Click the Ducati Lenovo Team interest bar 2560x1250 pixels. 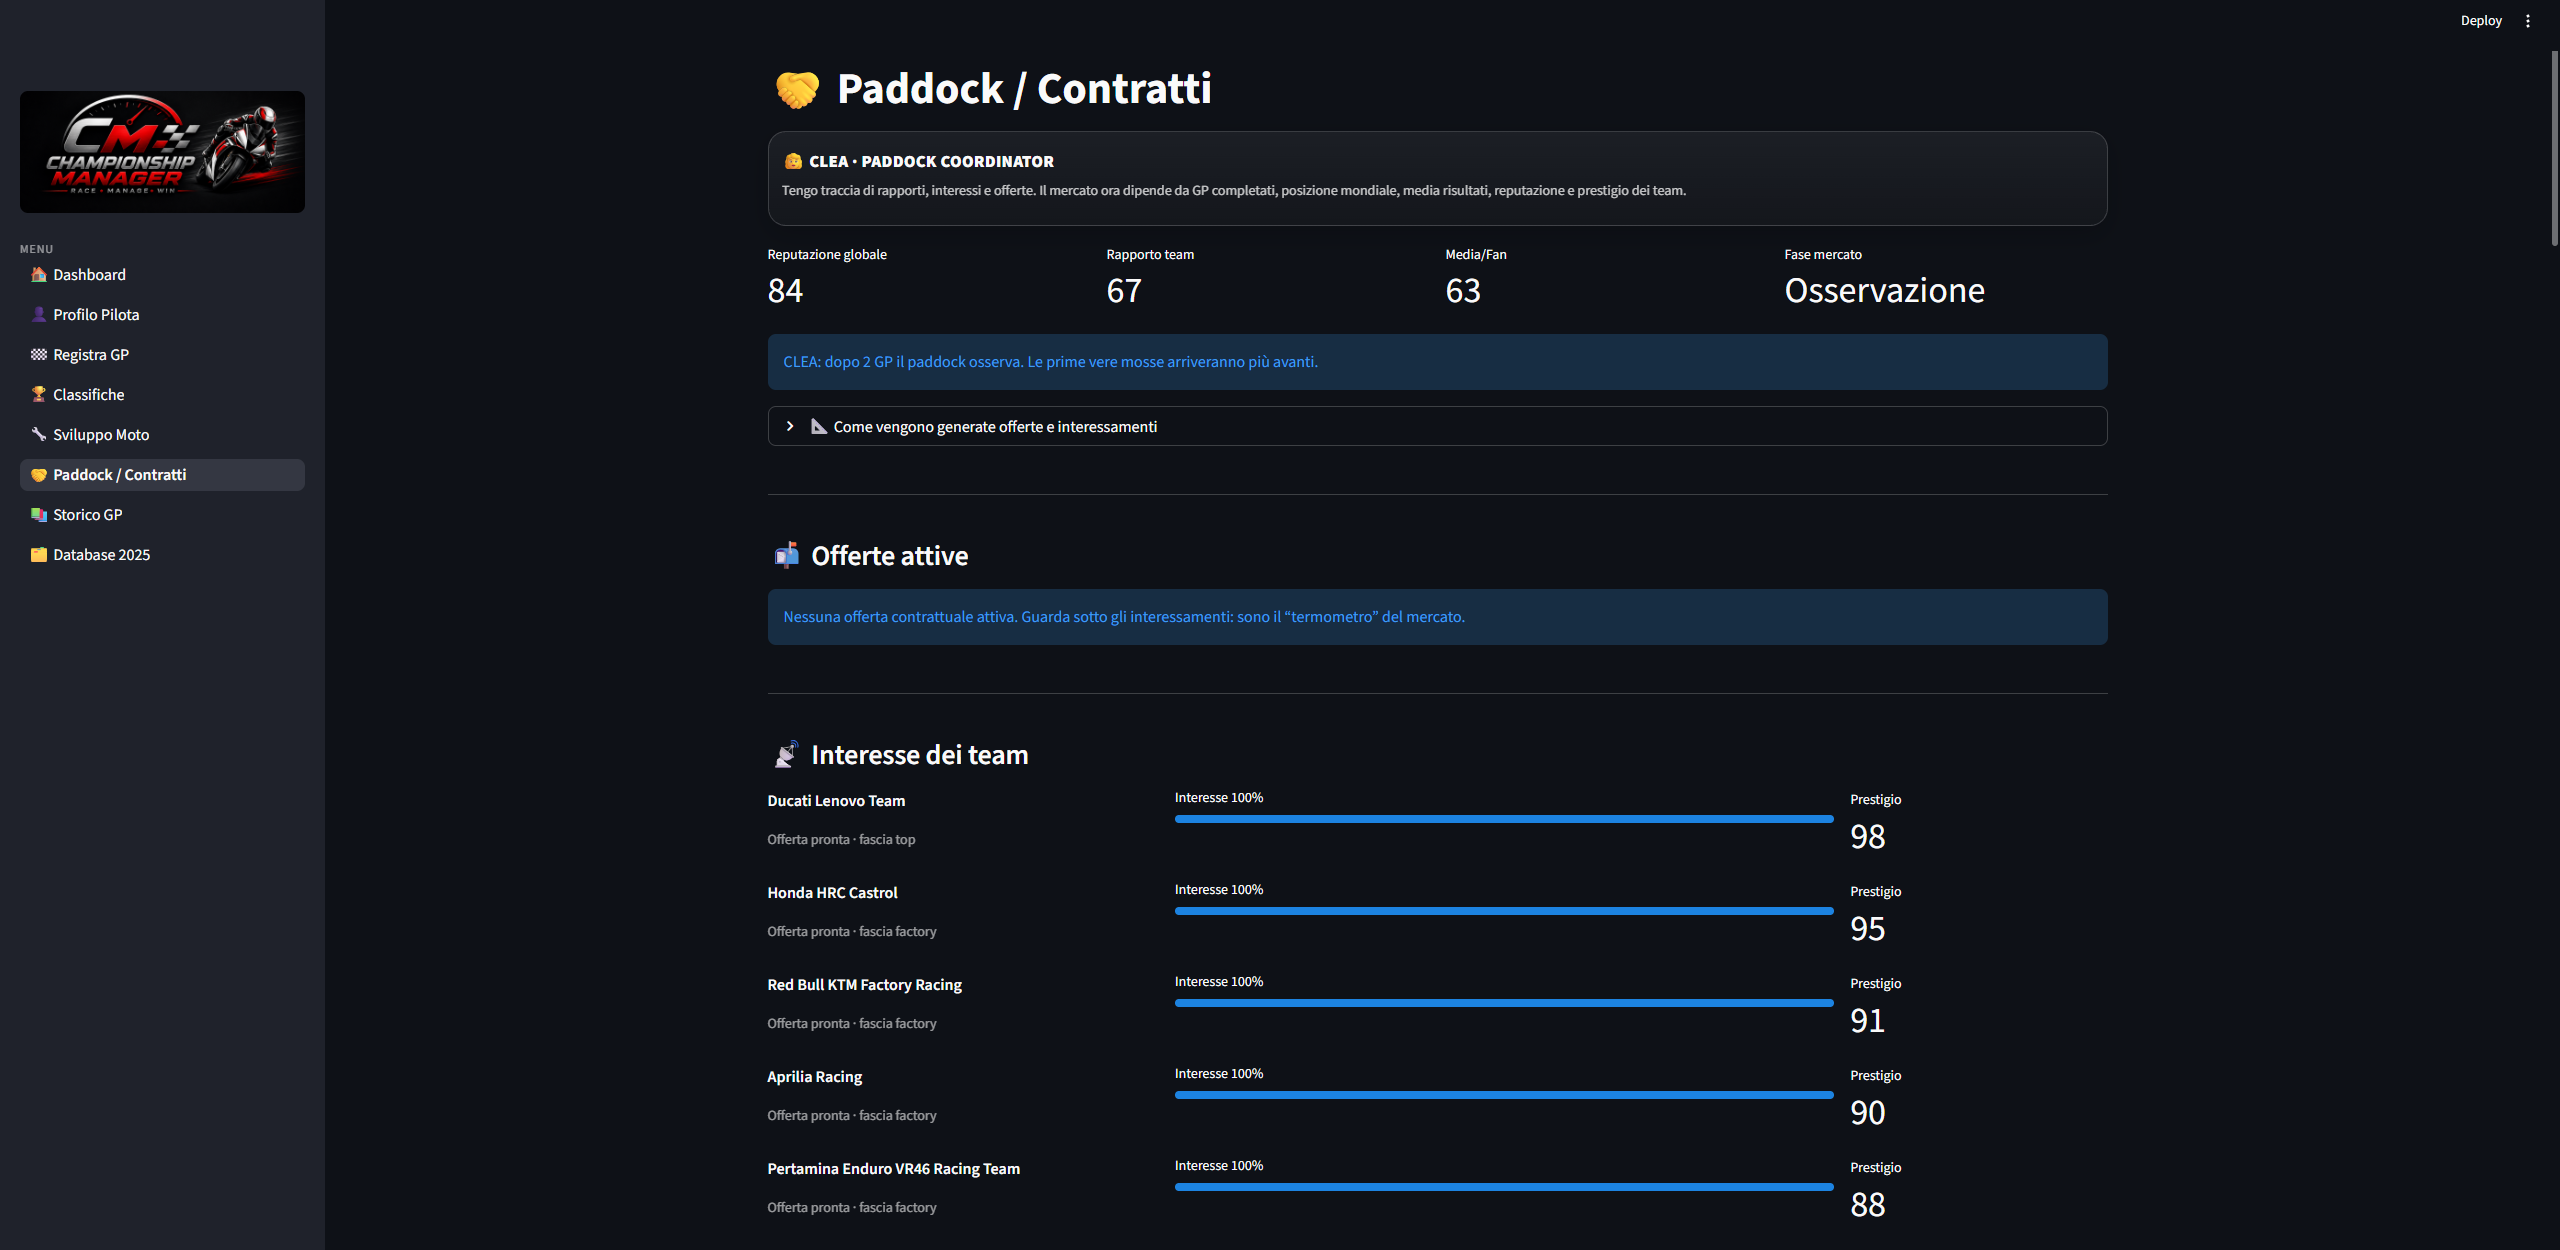[x=1504, y=819]
